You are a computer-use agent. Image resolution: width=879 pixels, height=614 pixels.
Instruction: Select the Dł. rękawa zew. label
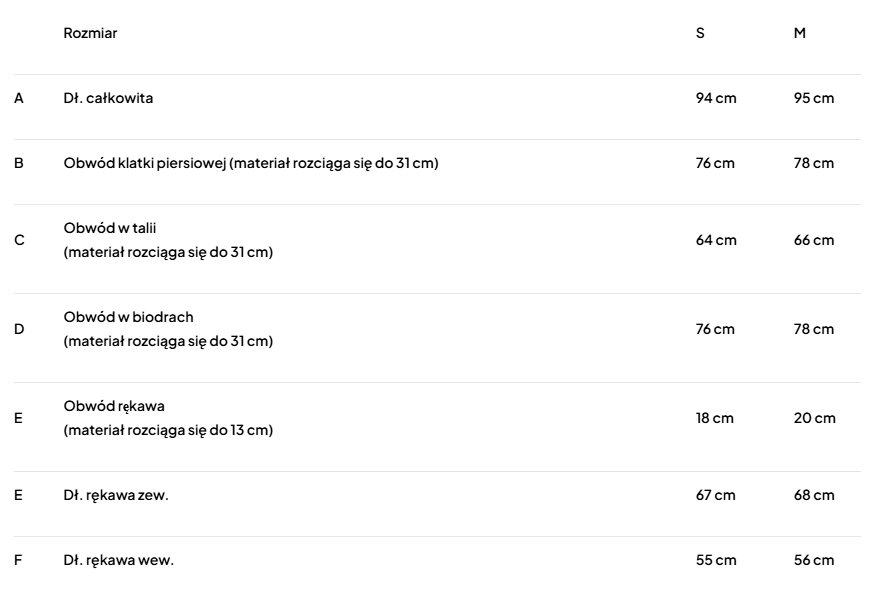[x=116, y=495]
